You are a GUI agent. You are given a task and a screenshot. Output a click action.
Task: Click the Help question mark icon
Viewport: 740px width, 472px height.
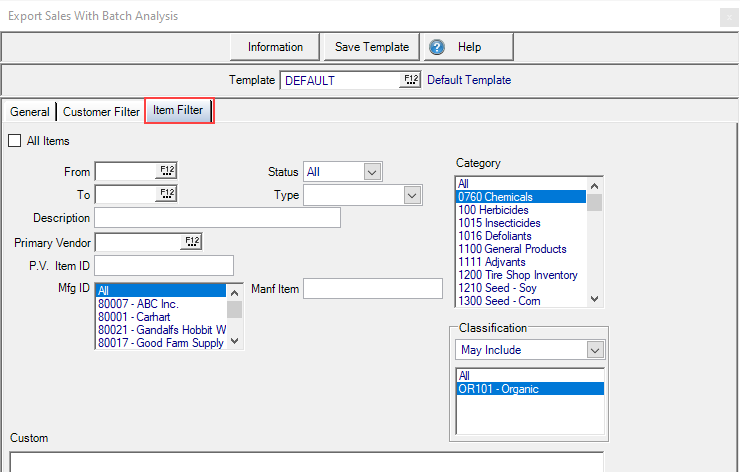click(x=435, y=47)
